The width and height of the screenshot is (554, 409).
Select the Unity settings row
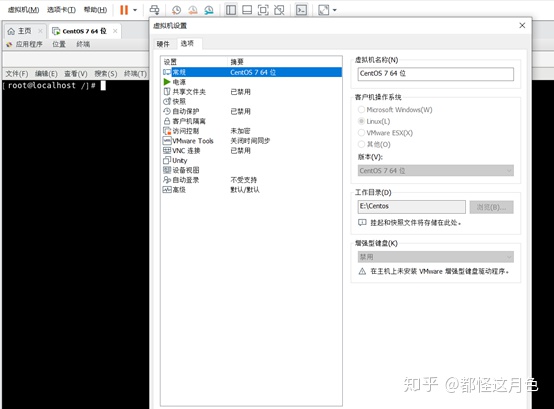point(252,160)
